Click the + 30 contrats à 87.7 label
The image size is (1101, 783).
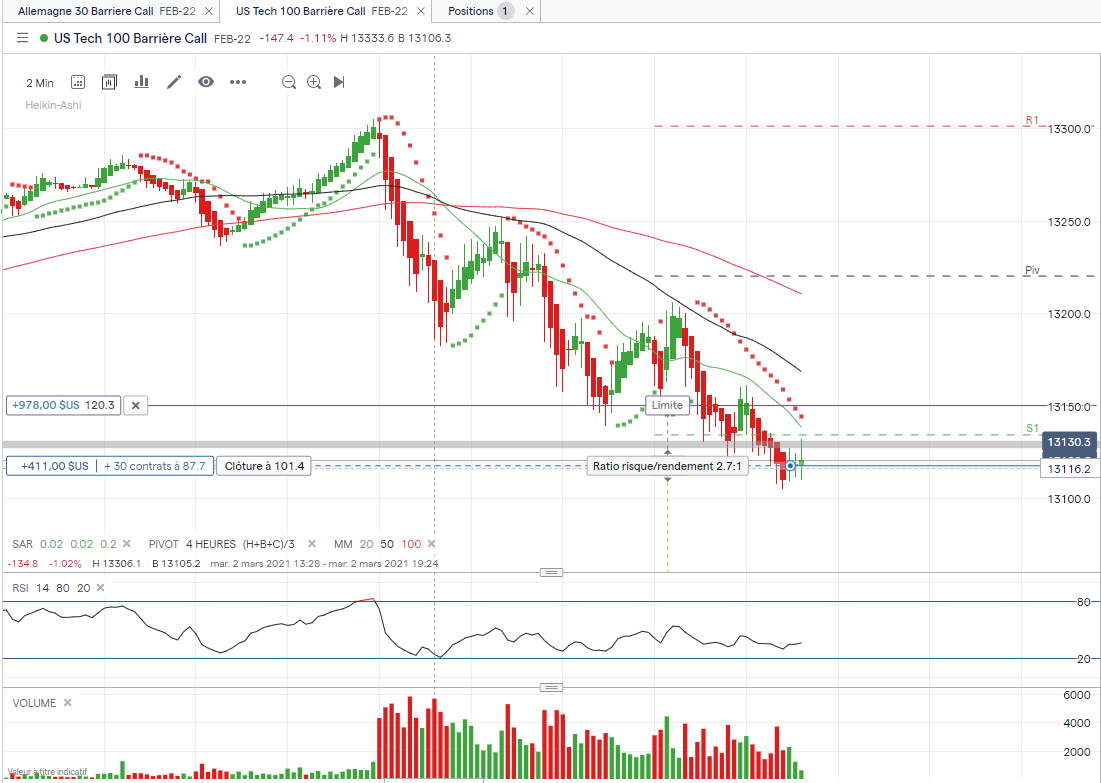[154, 466]
